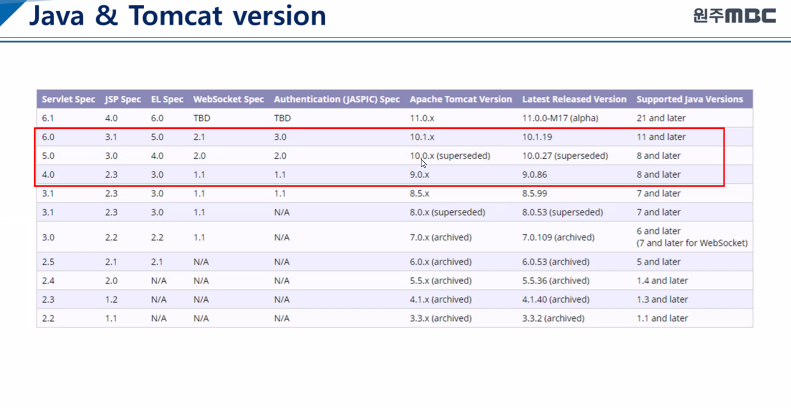Click '7 and later' in the 8.5.x row

tap(658, 193)
